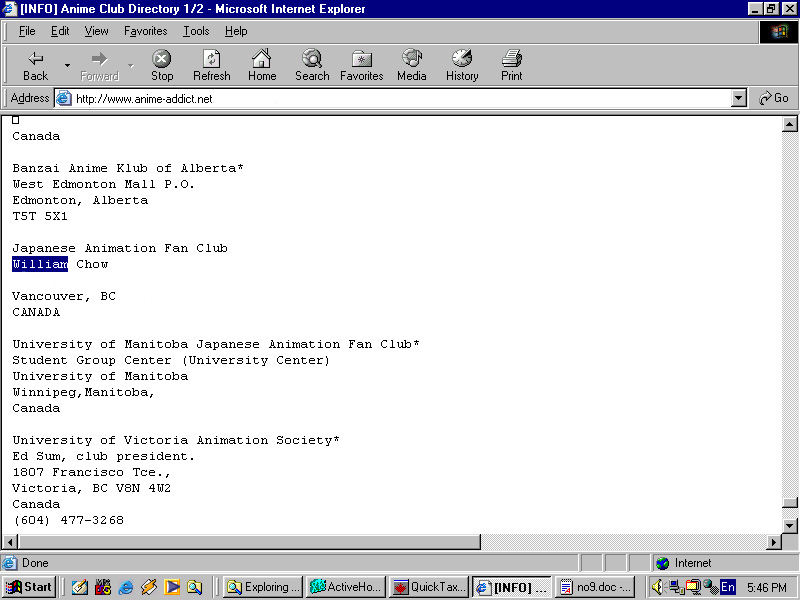The width and height of the screenshot is (800, 600).
Task: Click the Windows logo throbber icon
Action: [779, 33]
